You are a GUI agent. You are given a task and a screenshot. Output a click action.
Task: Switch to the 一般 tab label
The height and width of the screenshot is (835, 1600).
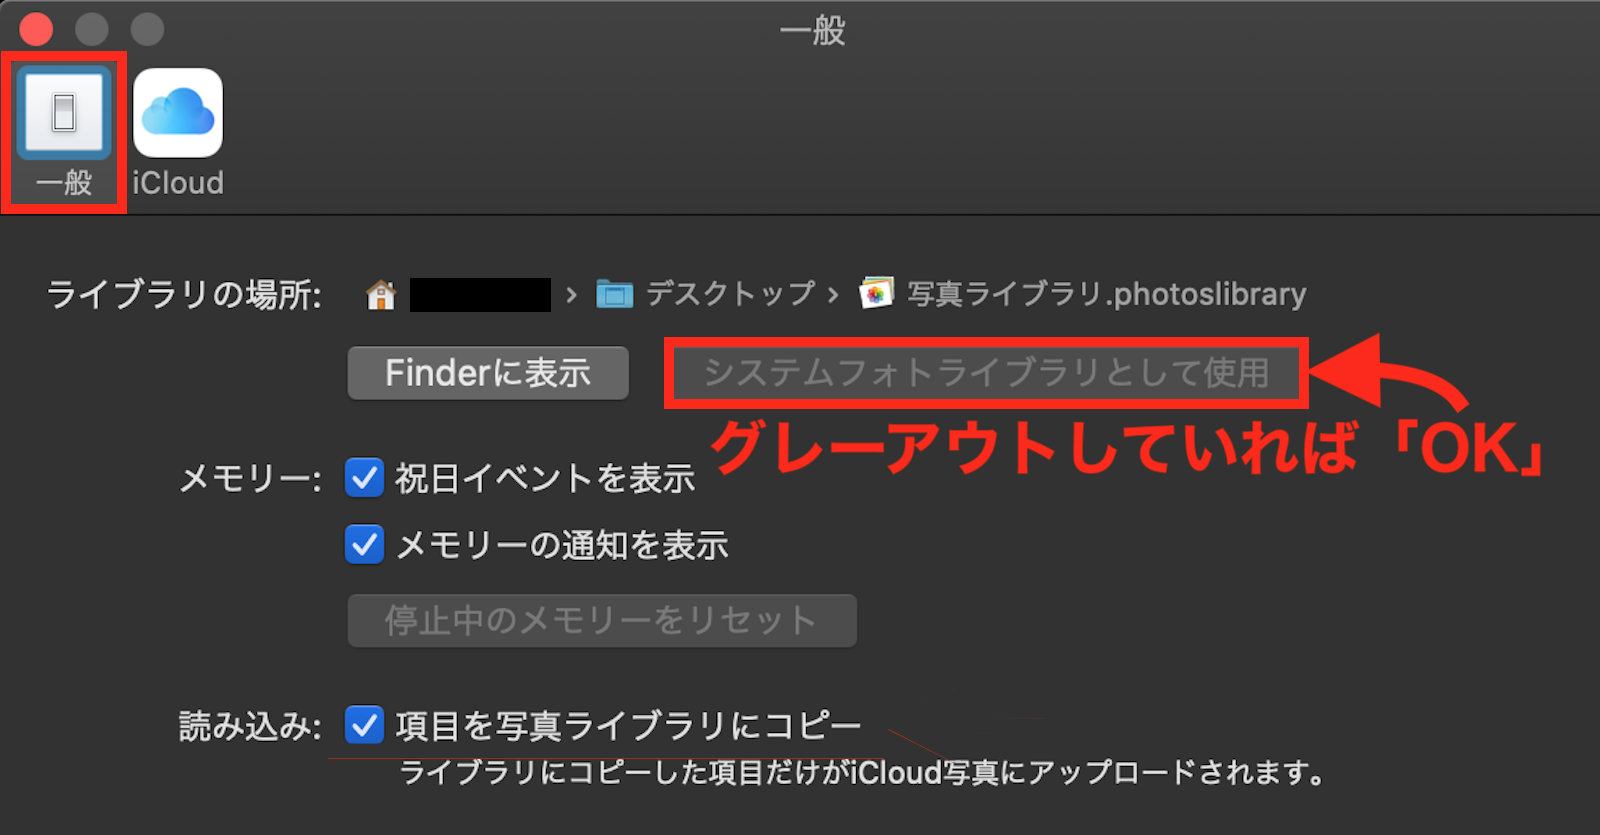pyautogui.click(x=64, y=183)
